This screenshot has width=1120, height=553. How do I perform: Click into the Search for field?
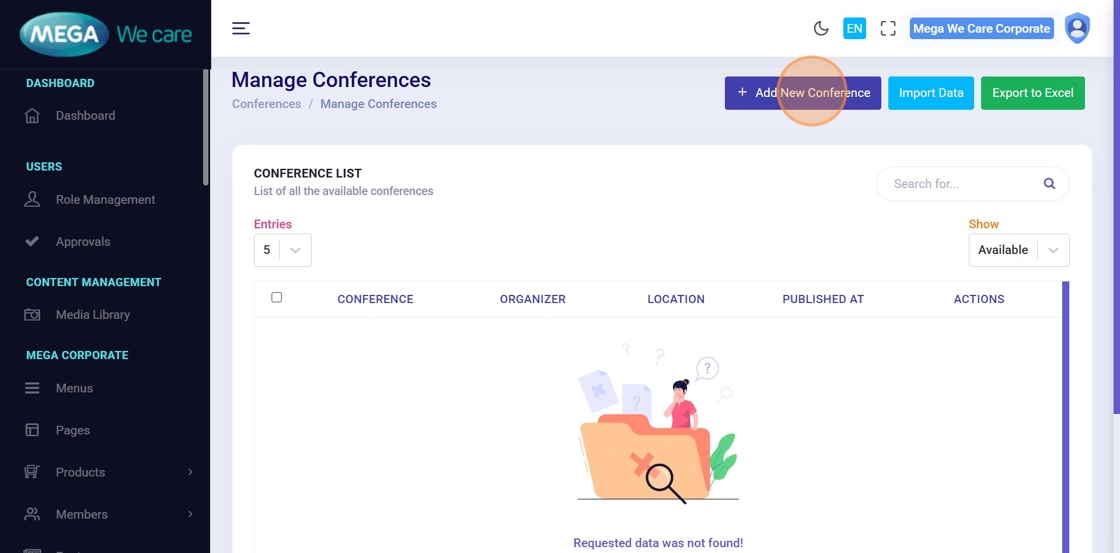(x=960, y=184)
